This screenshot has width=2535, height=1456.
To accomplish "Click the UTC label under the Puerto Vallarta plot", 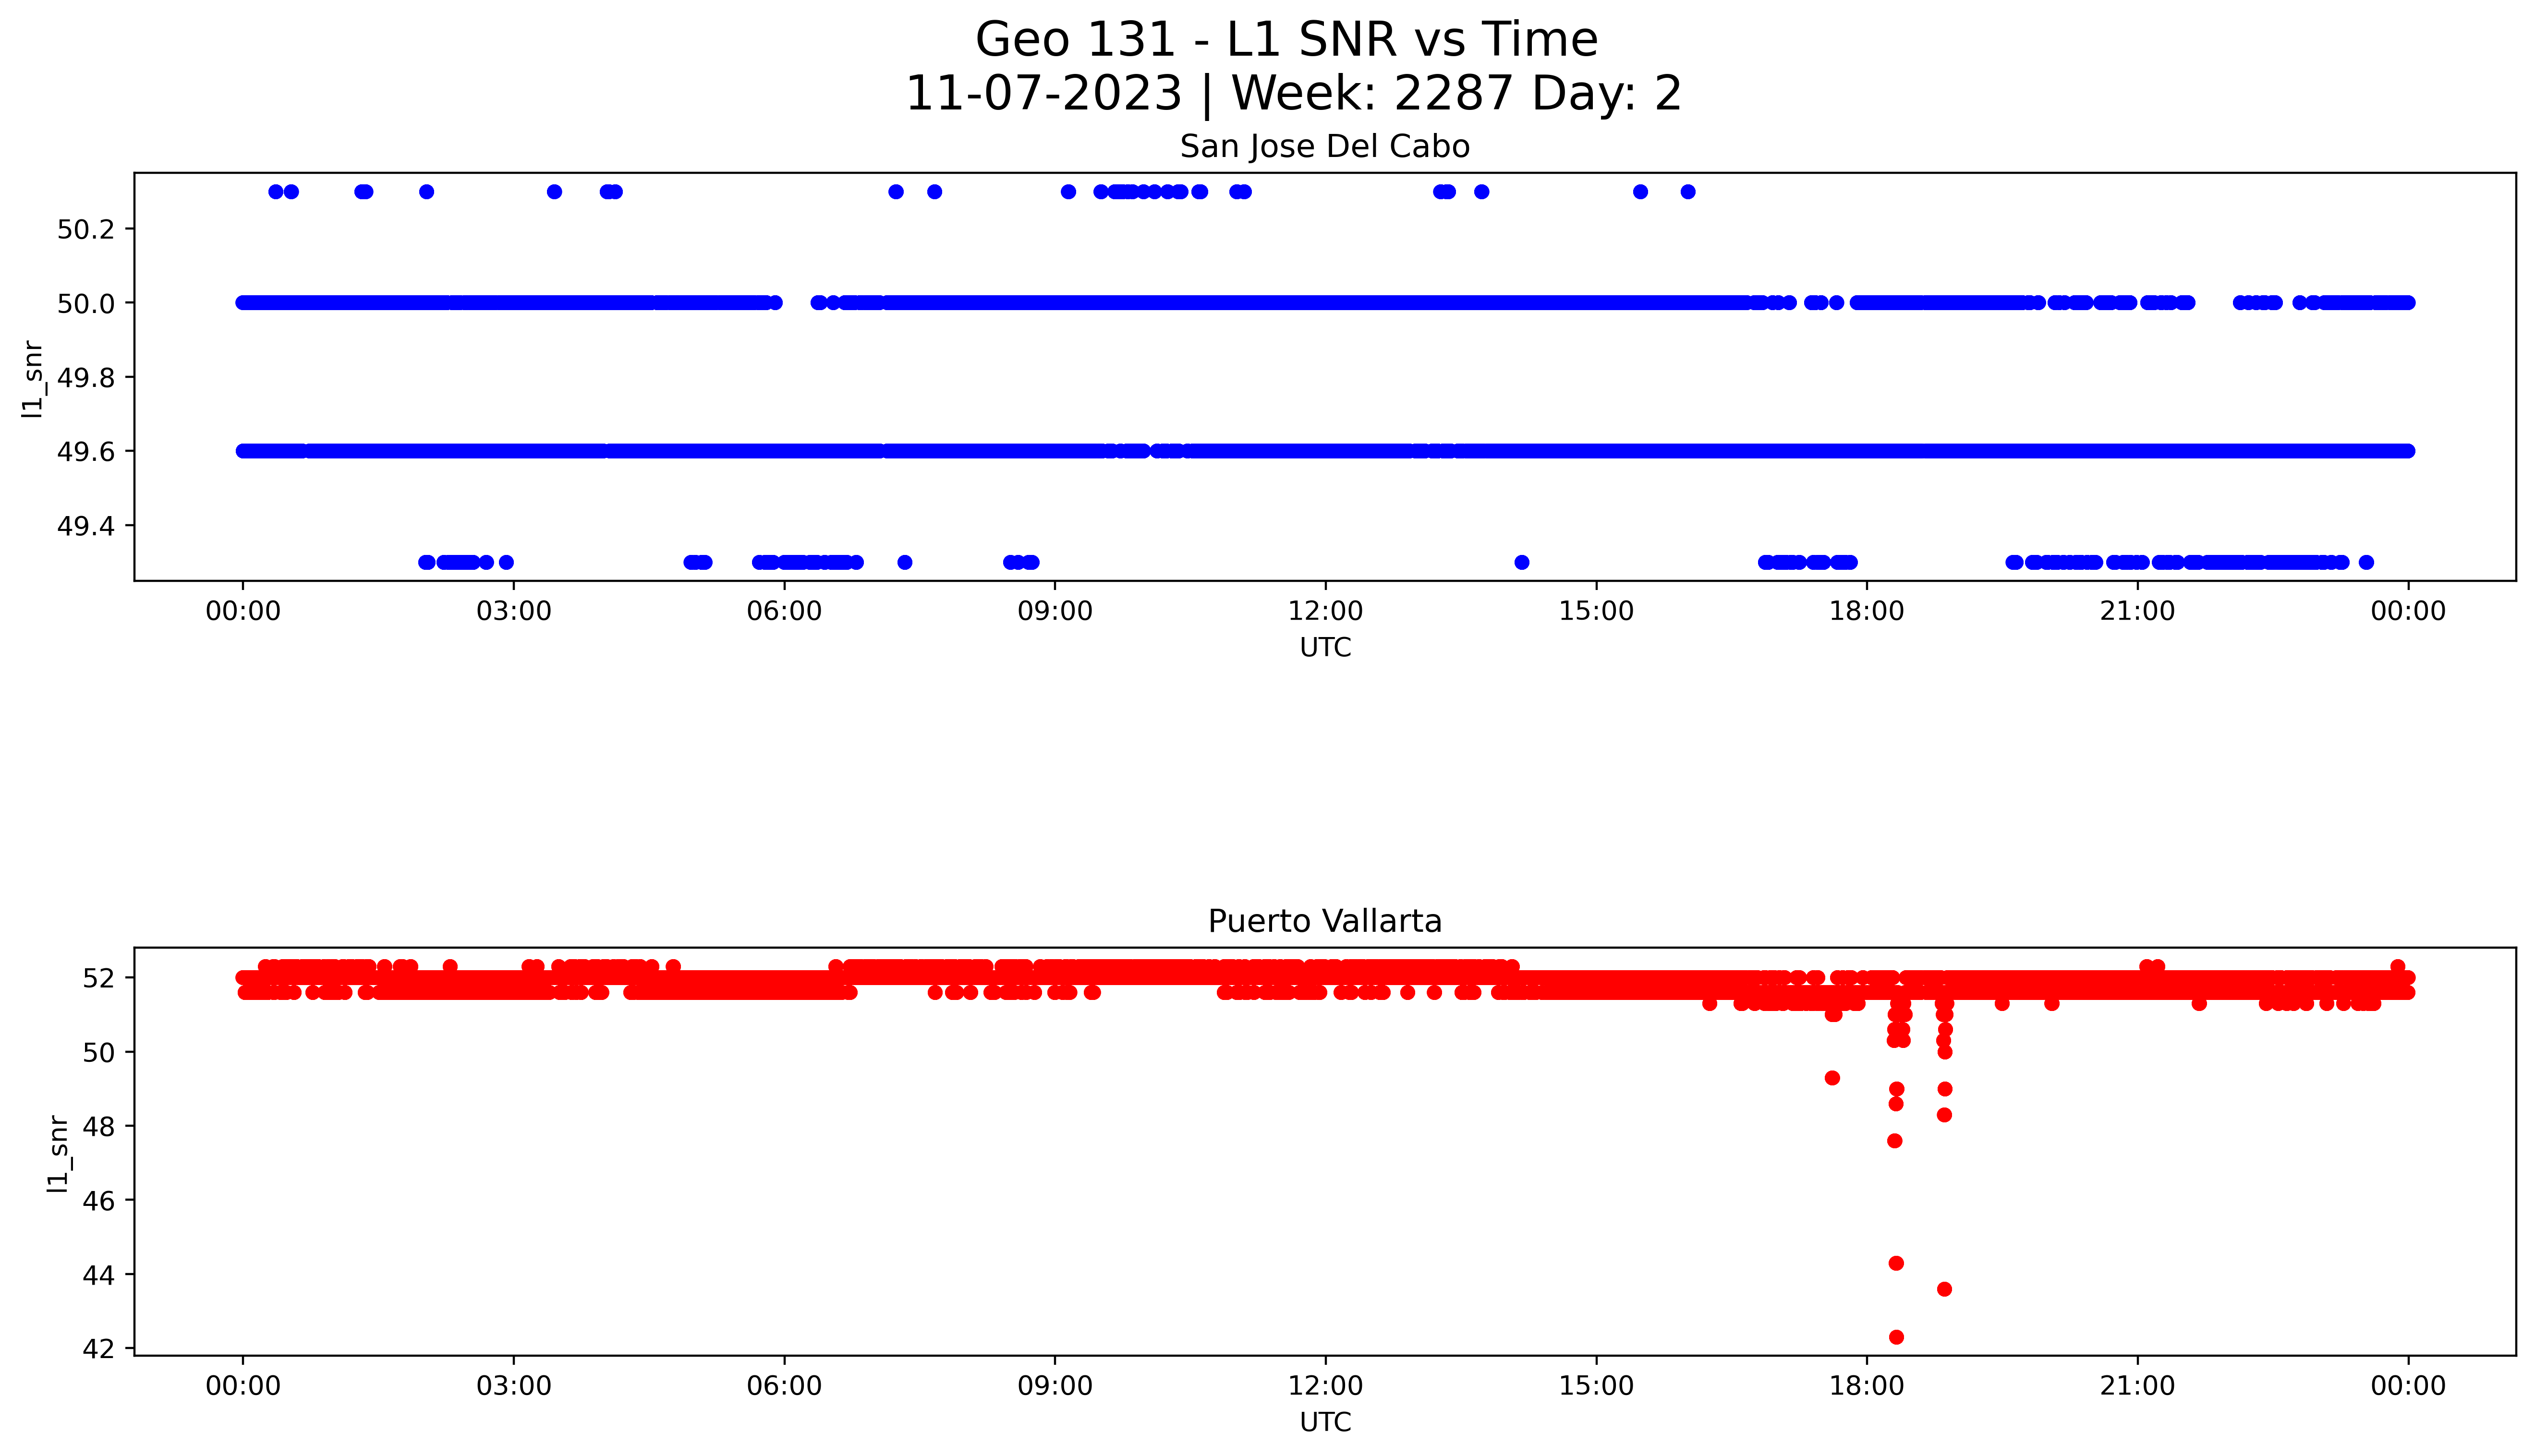I will click(x=1325, y=1423).
